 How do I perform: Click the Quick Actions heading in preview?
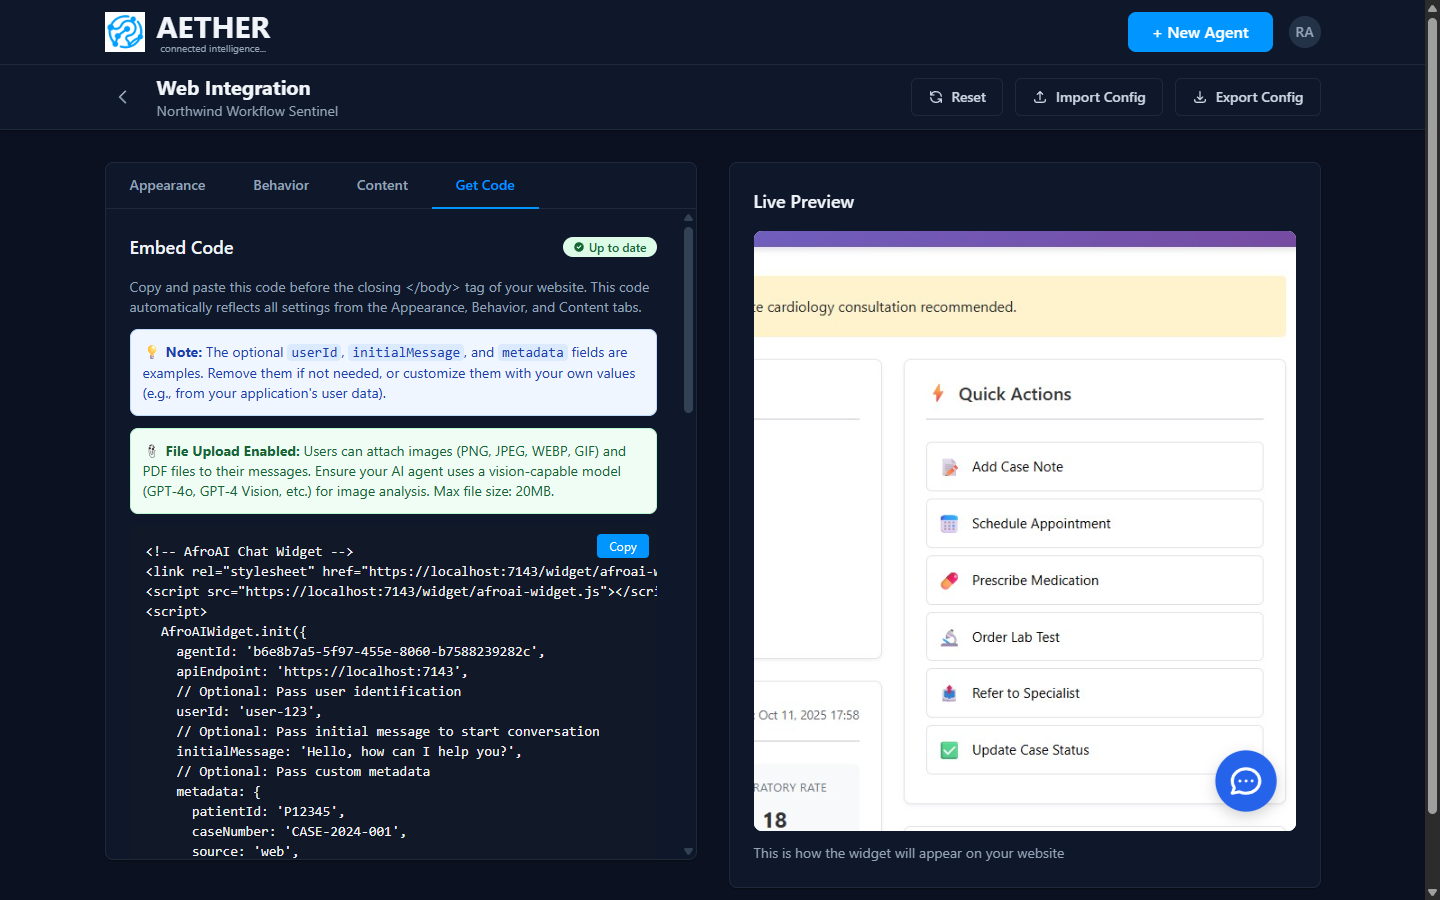[x=1014, y=394]
